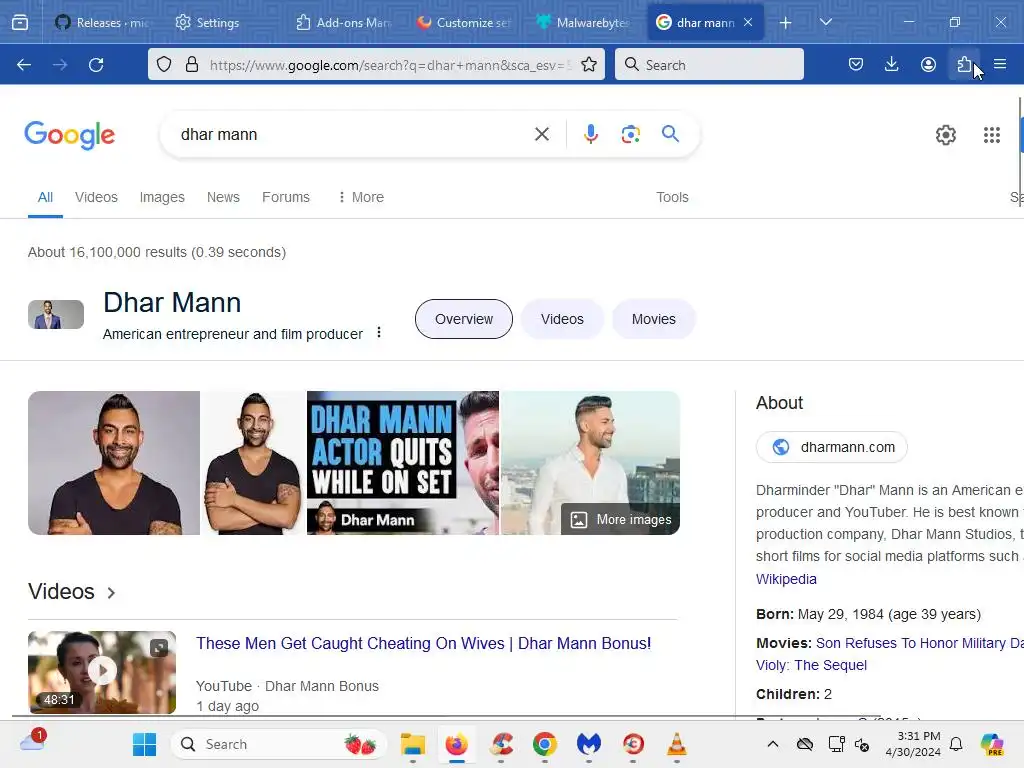Screen dimensions: 1024x768
Task: Clear the Google search text
Action: (542, 135)
